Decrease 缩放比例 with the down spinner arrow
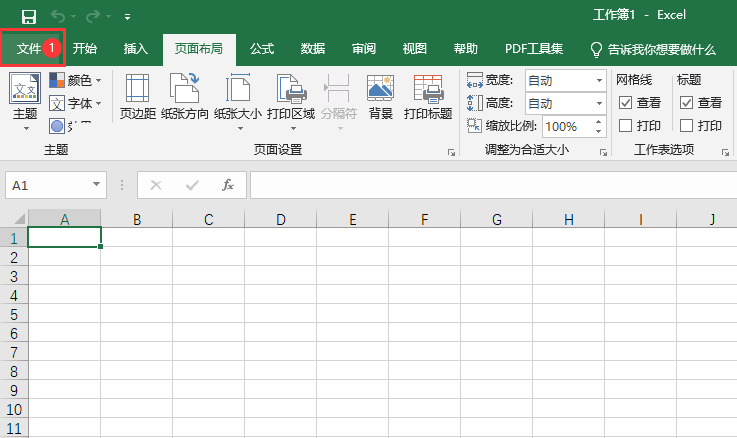 (598, 131)
